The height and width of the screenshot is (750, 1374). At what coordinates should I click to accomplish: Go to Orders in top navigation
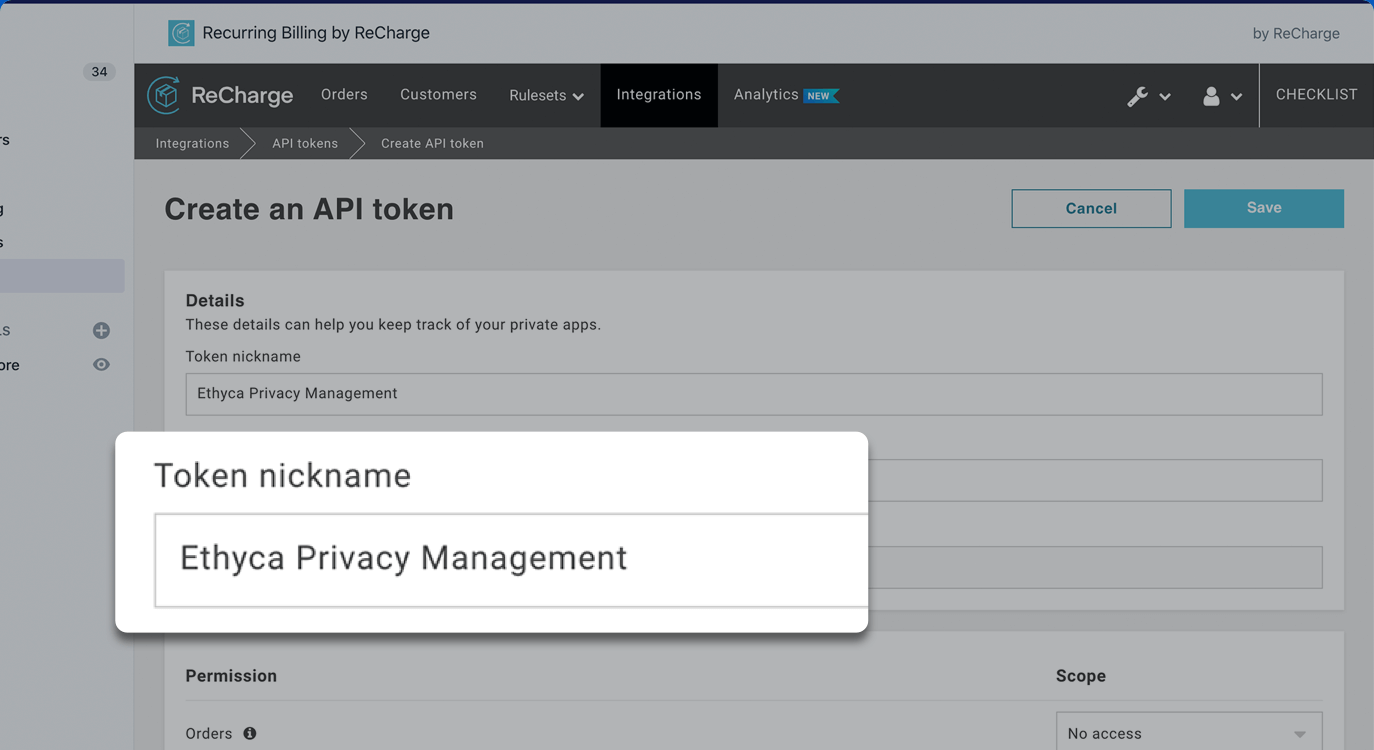pyautogui.click(x=344, y=94)
